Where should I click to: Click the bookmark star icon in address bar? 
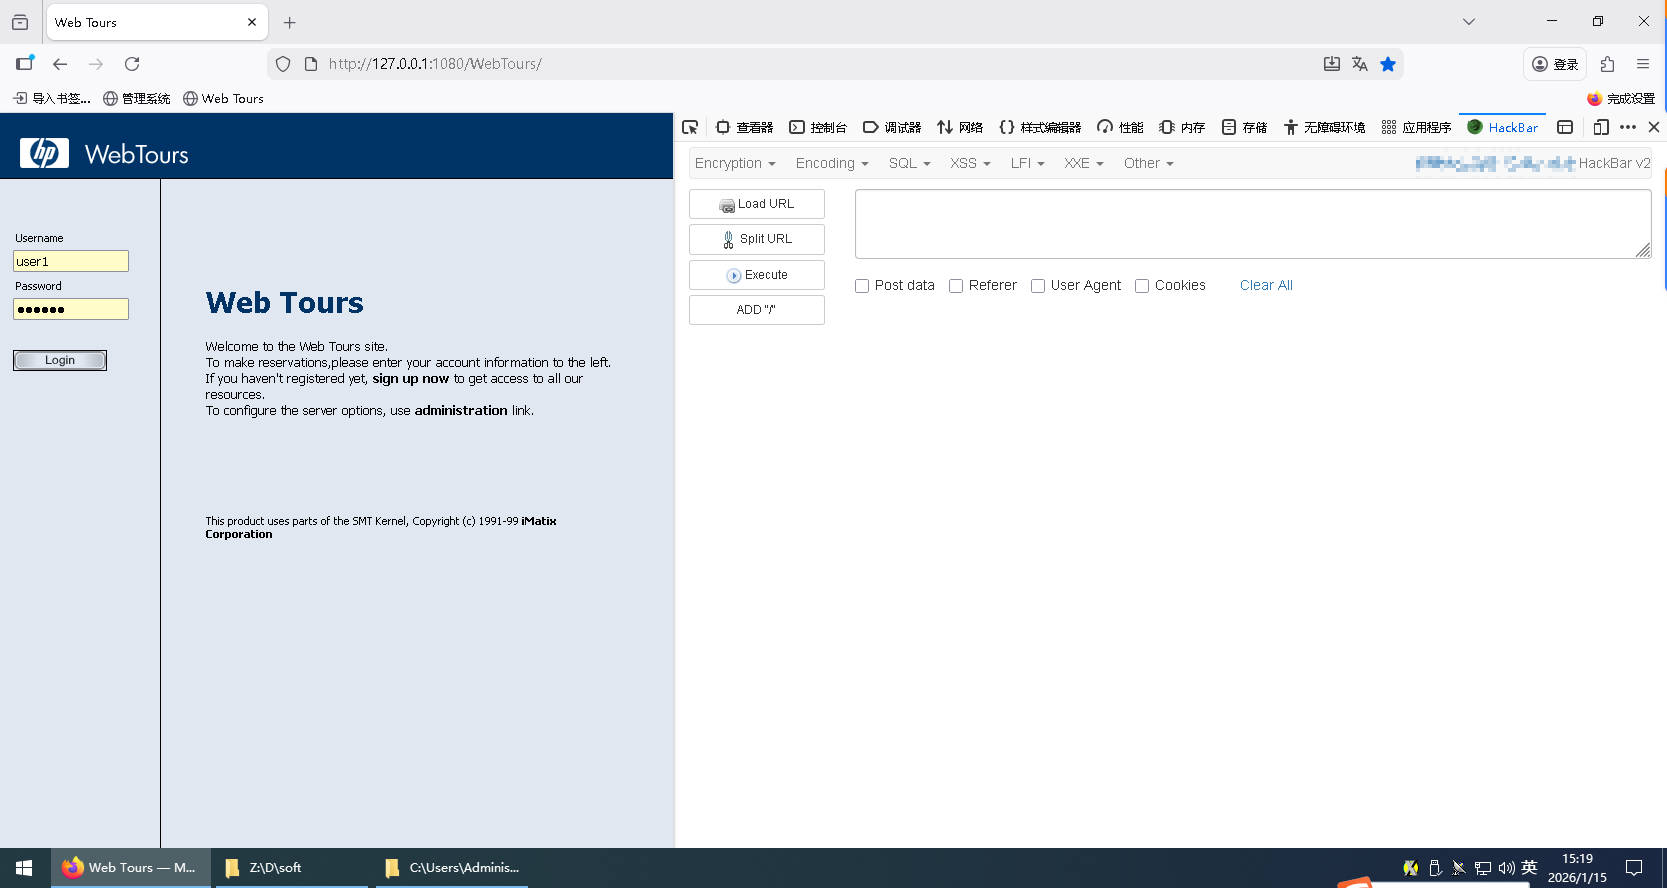pos(1388,64)
